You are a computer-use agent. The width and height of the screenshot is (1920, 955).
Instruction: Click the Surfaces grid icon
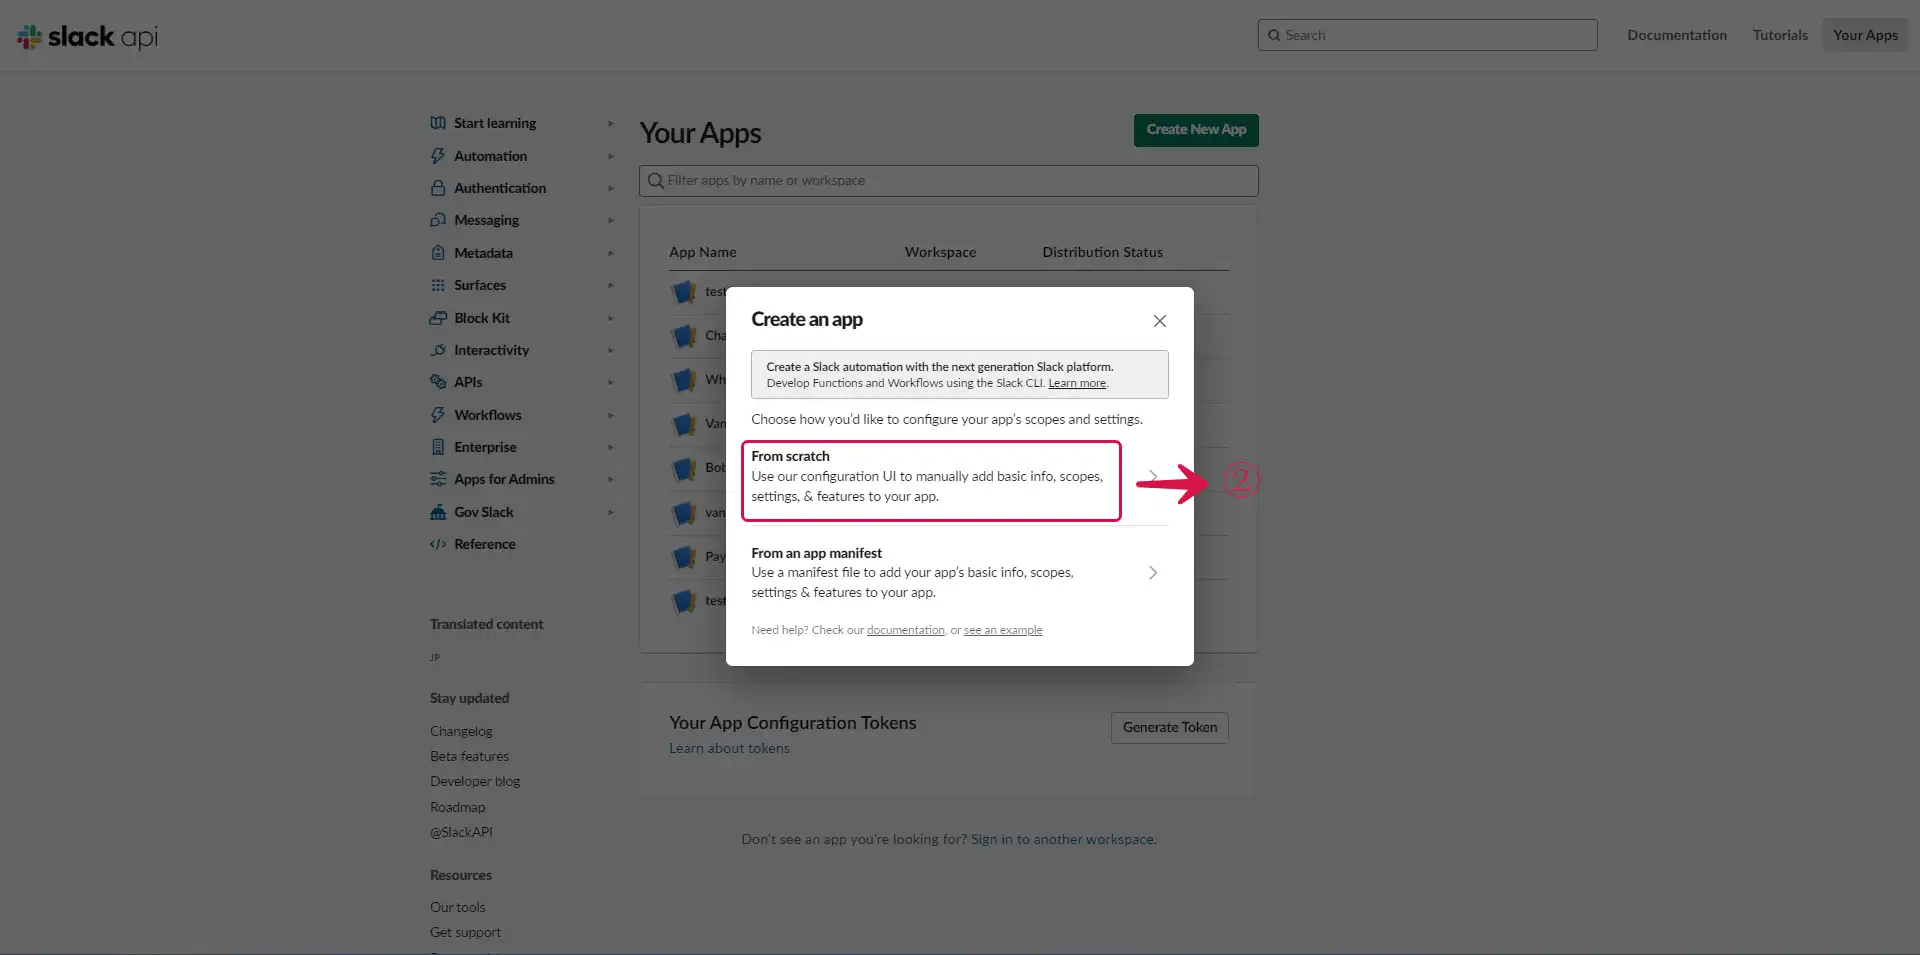pos(438,285)
